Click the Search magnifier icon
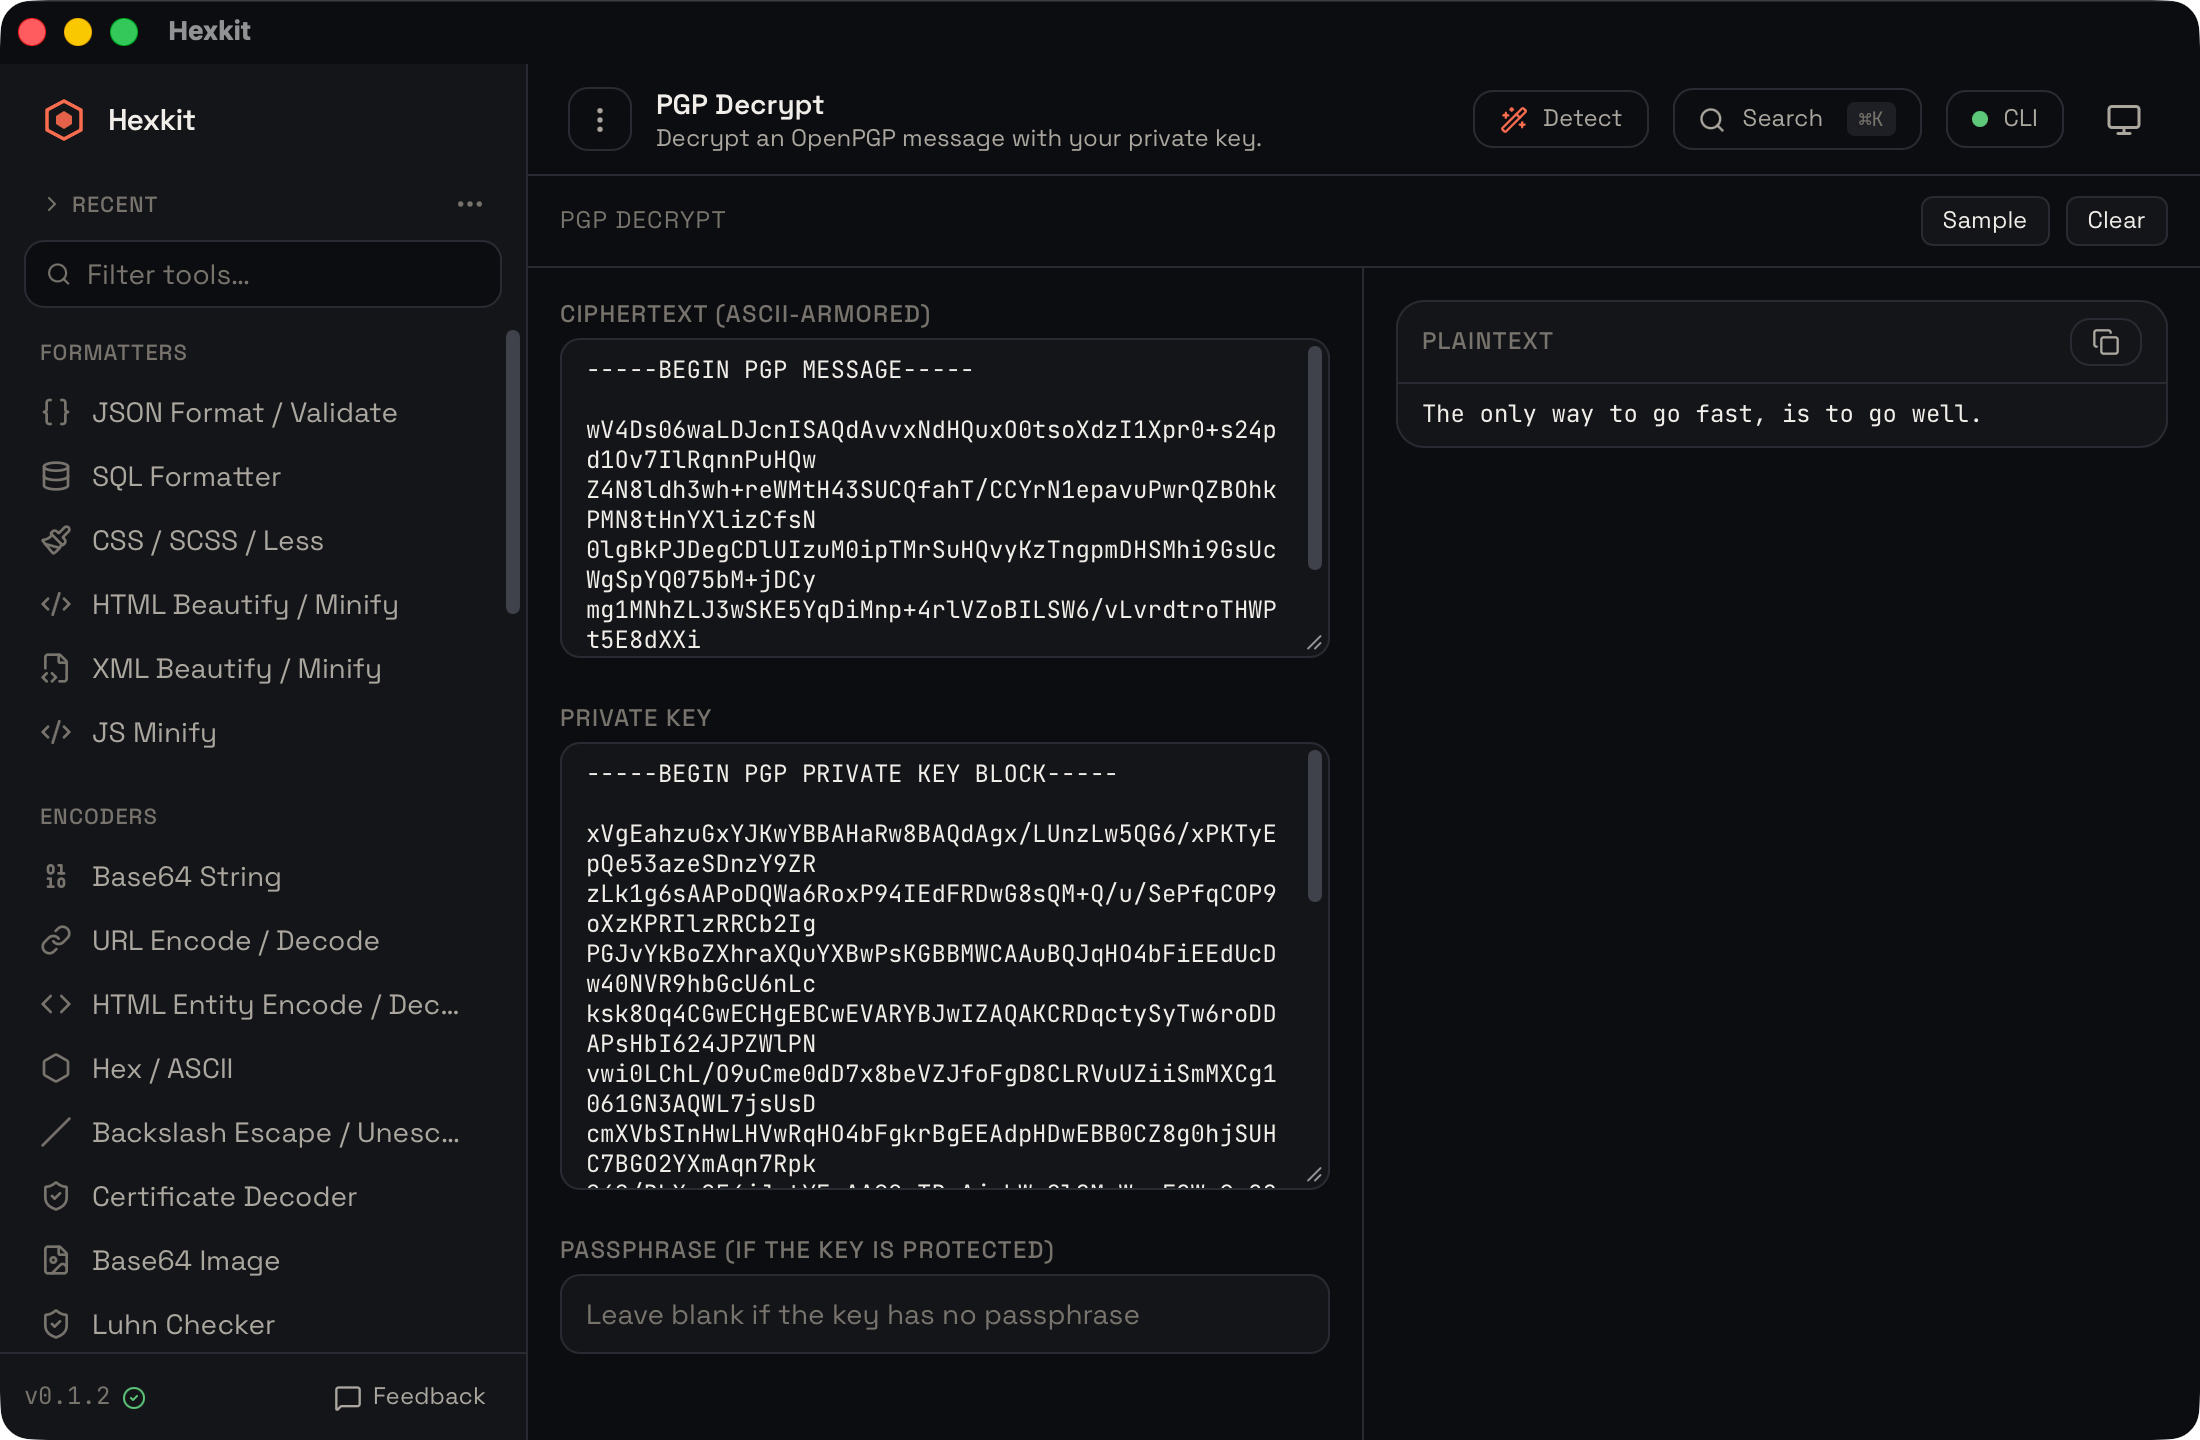Screen dimensions: 2200x1440 [1712, 120]
